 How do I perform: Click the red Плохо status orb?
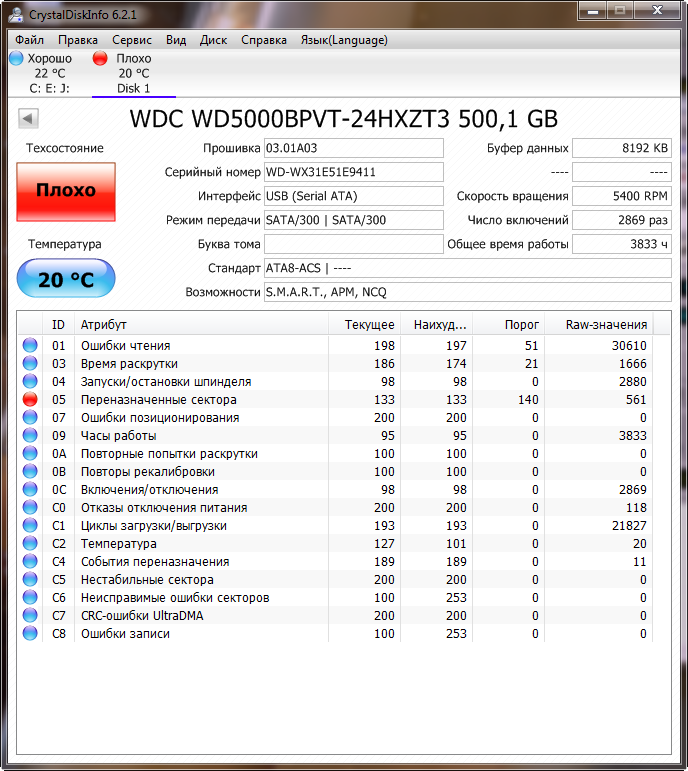100,58
